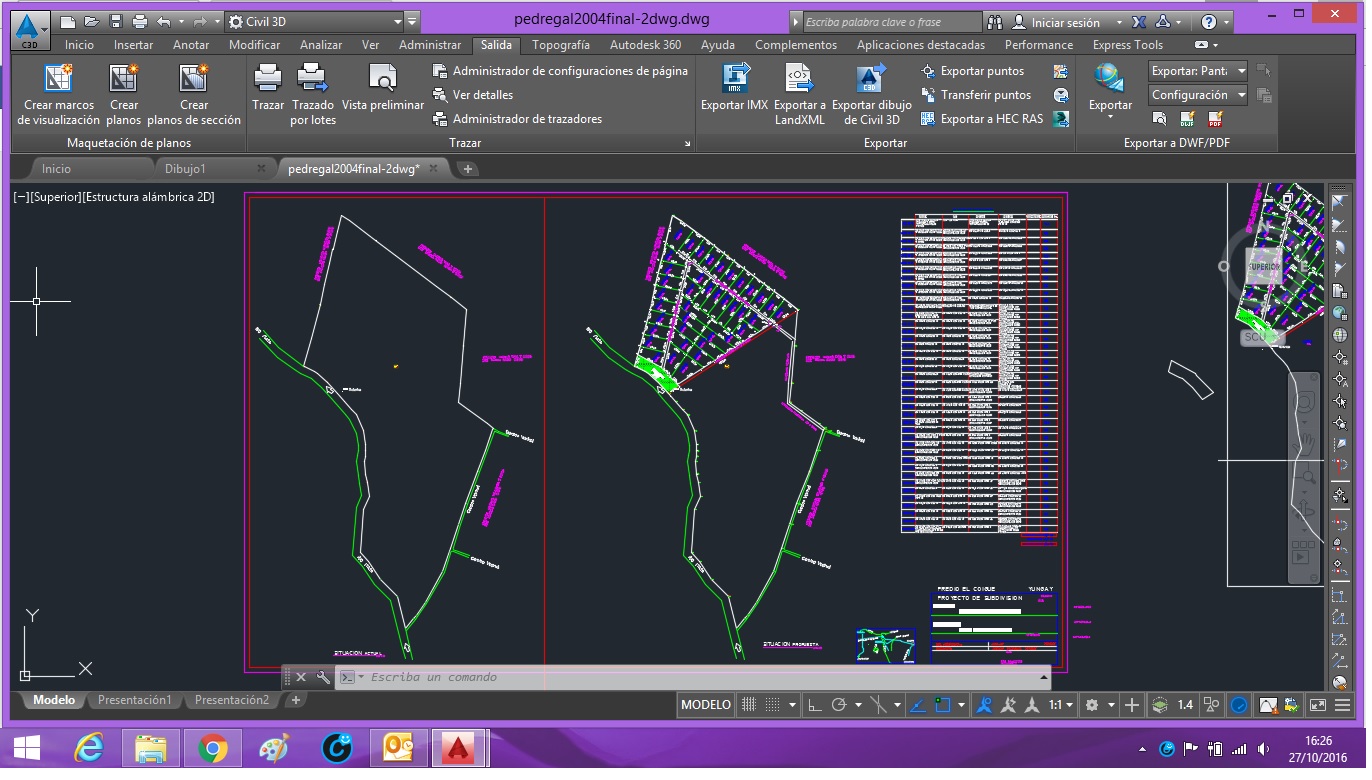Toggle ortho mode in status bar
1372x780 pixels.
click(x=815, y=705)
